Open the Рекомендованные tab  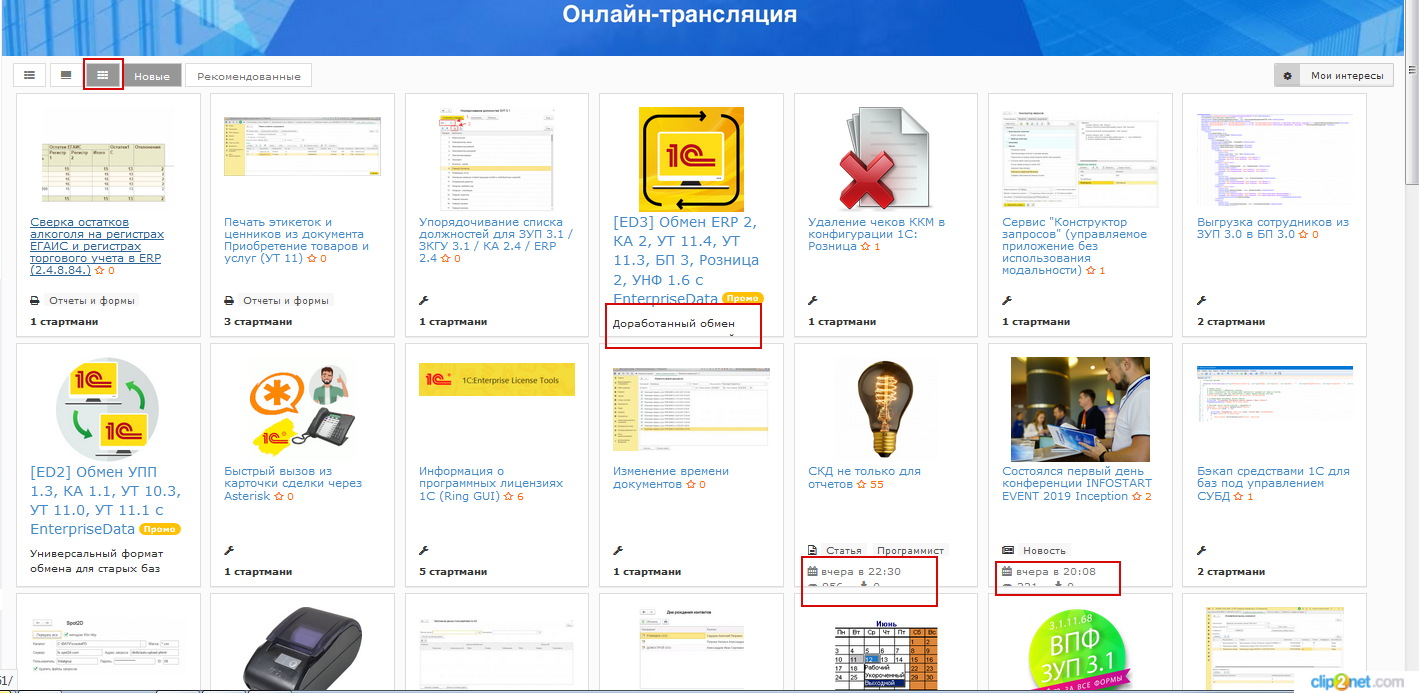coord(249,76)
